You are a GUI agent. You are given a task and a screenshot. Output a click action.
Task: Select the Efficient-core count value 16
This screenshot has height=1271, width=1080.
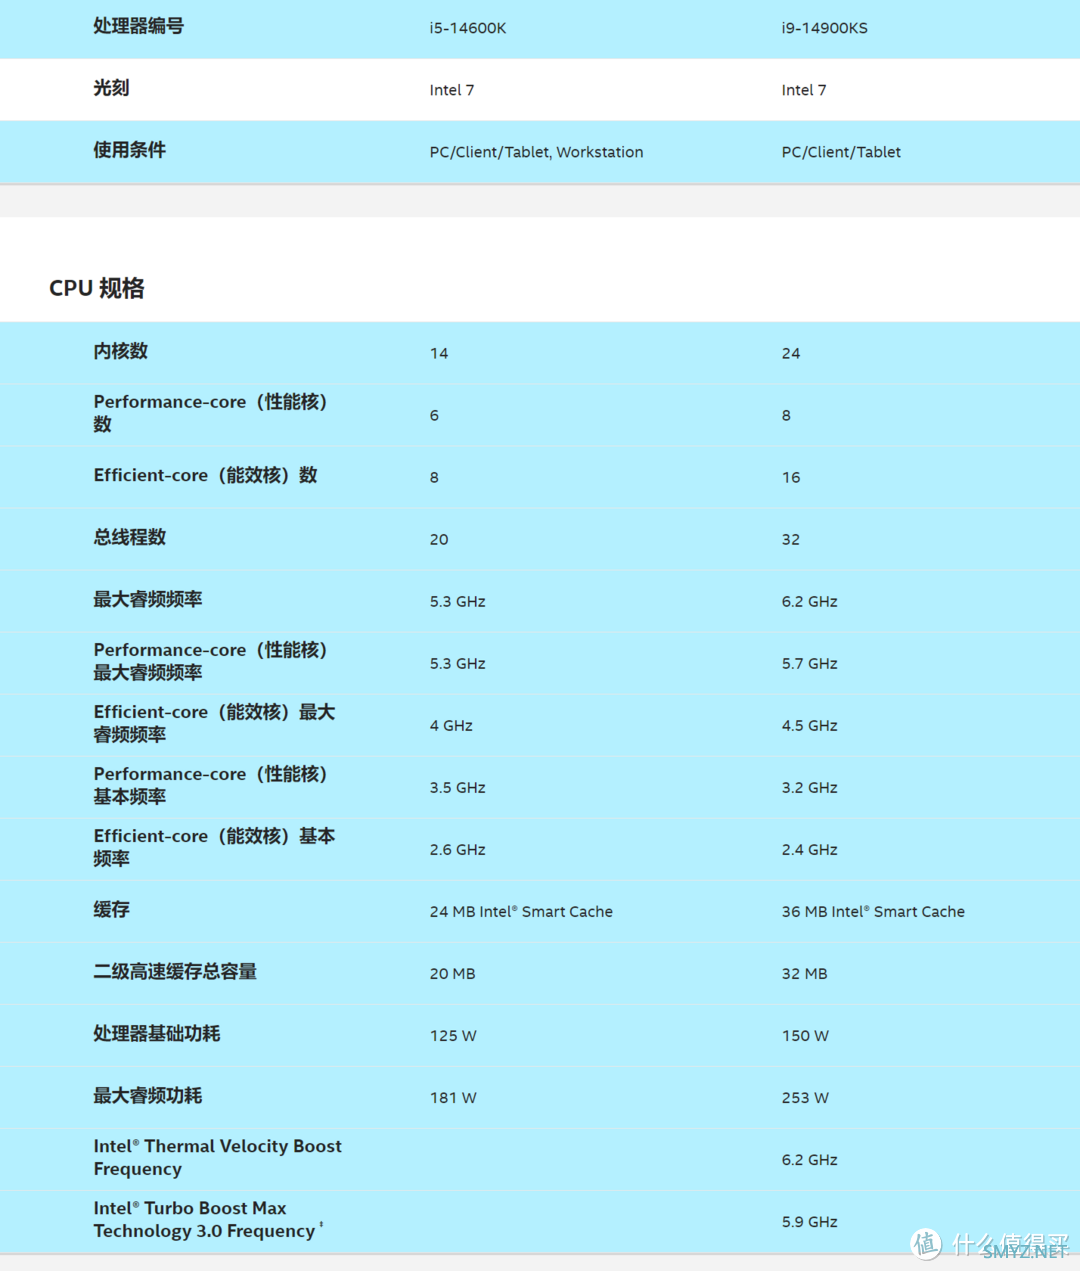coord(791,477)
